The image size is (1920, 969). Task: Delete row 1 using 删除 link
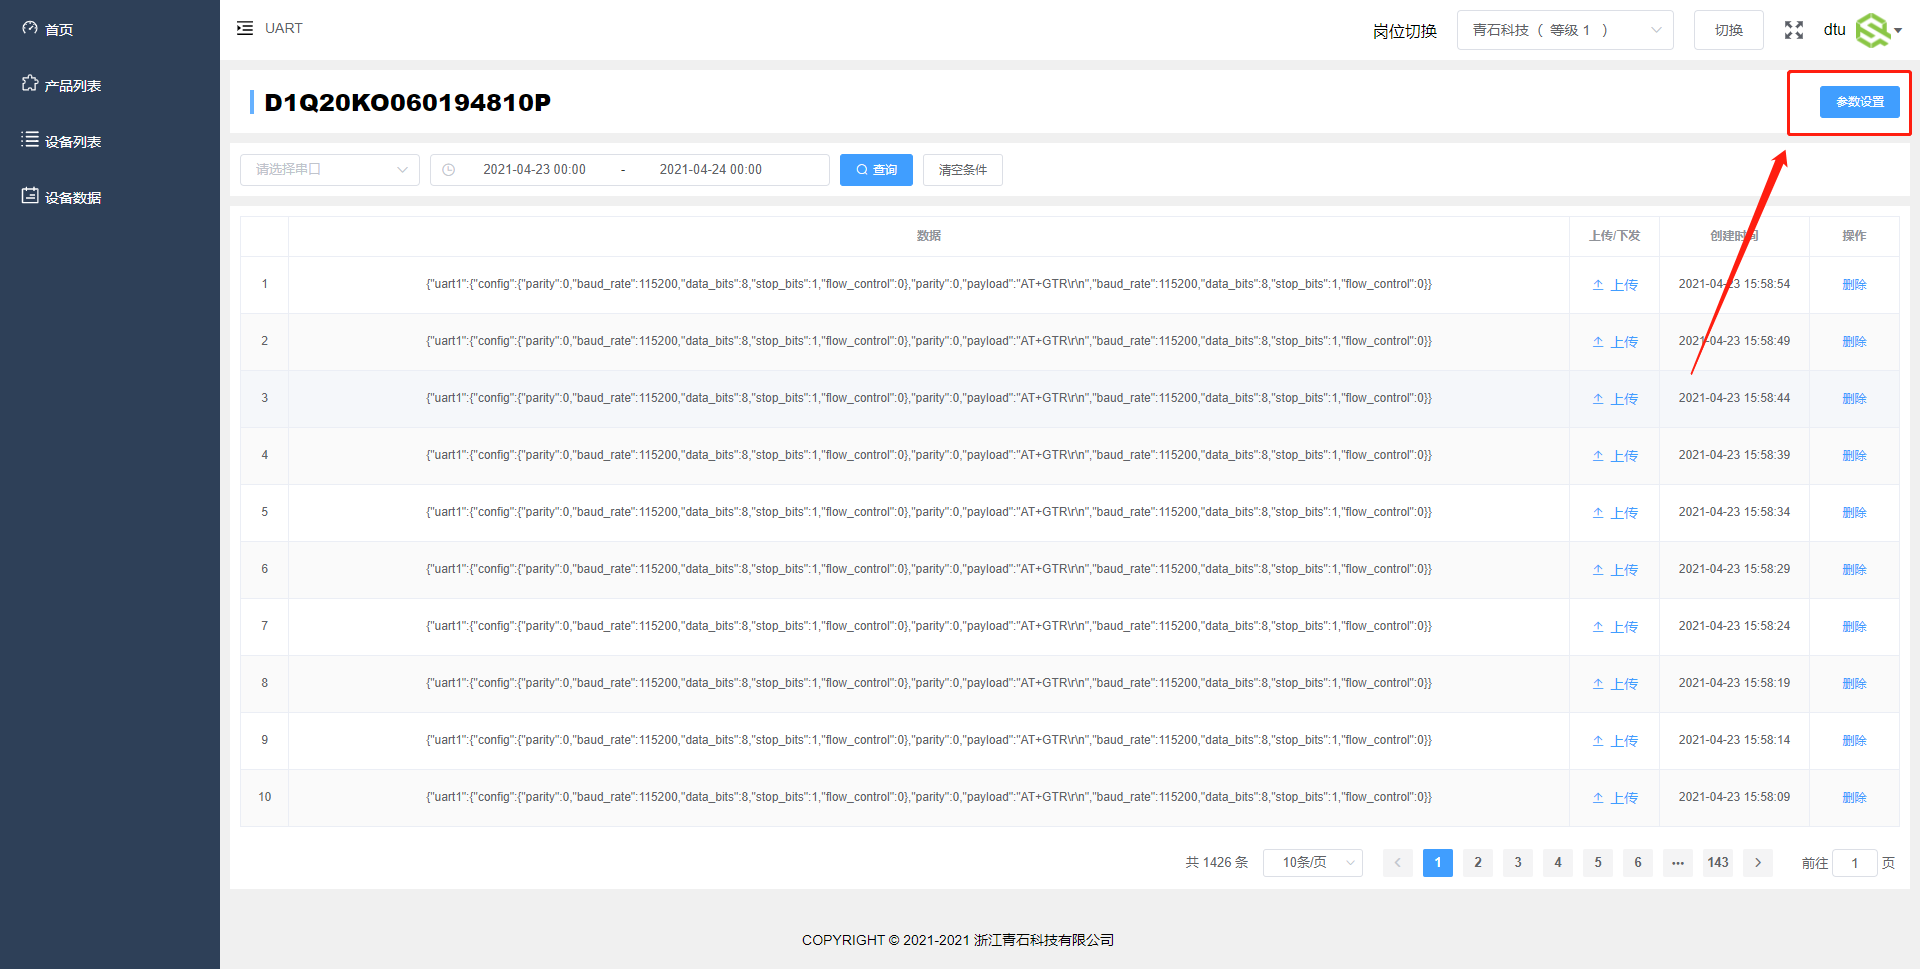(1854, 285)
